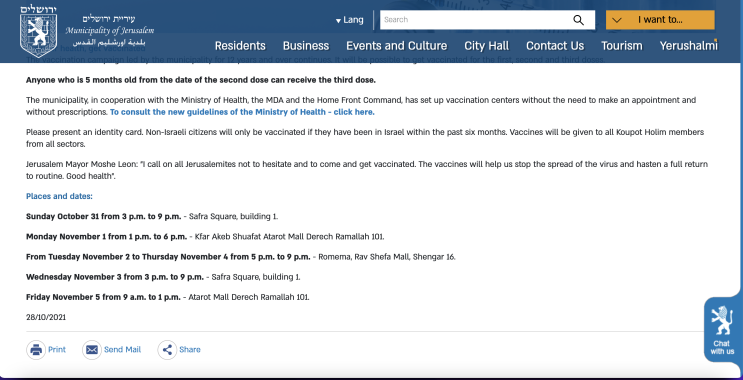This screenshot has width=743, height=380.
Task: Follow the Ministry of Health guidelines link
Action: [x=242, y=112]
